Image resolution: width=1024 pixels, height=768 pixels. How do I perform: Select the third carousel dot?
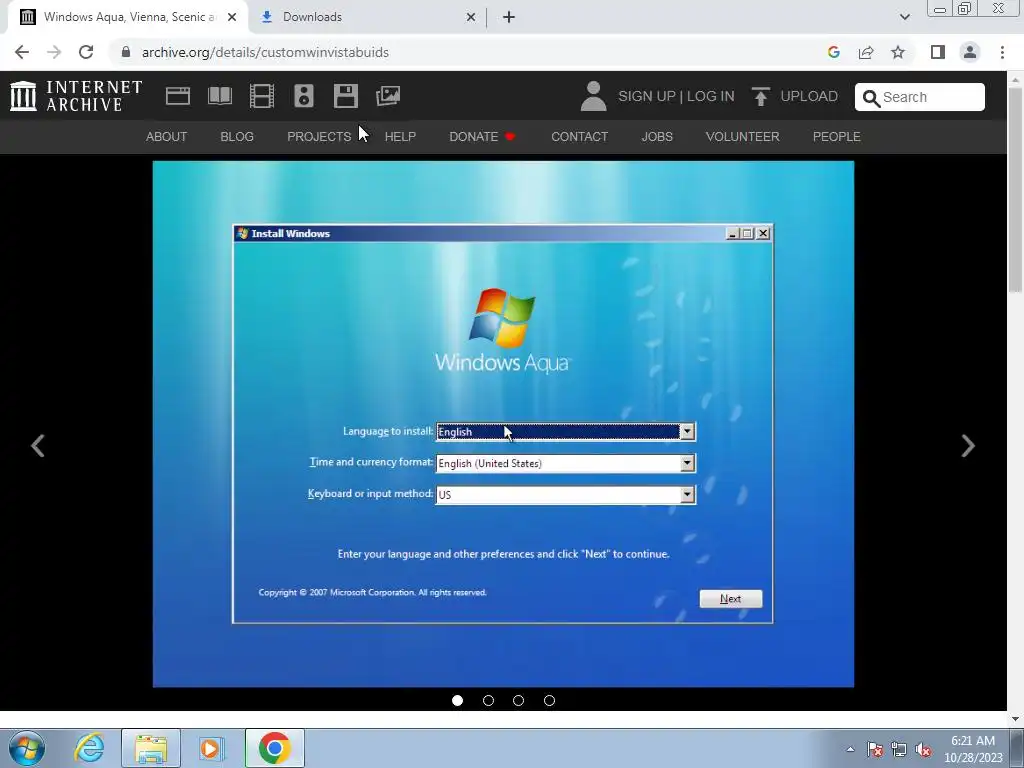[x=519, y=701]
